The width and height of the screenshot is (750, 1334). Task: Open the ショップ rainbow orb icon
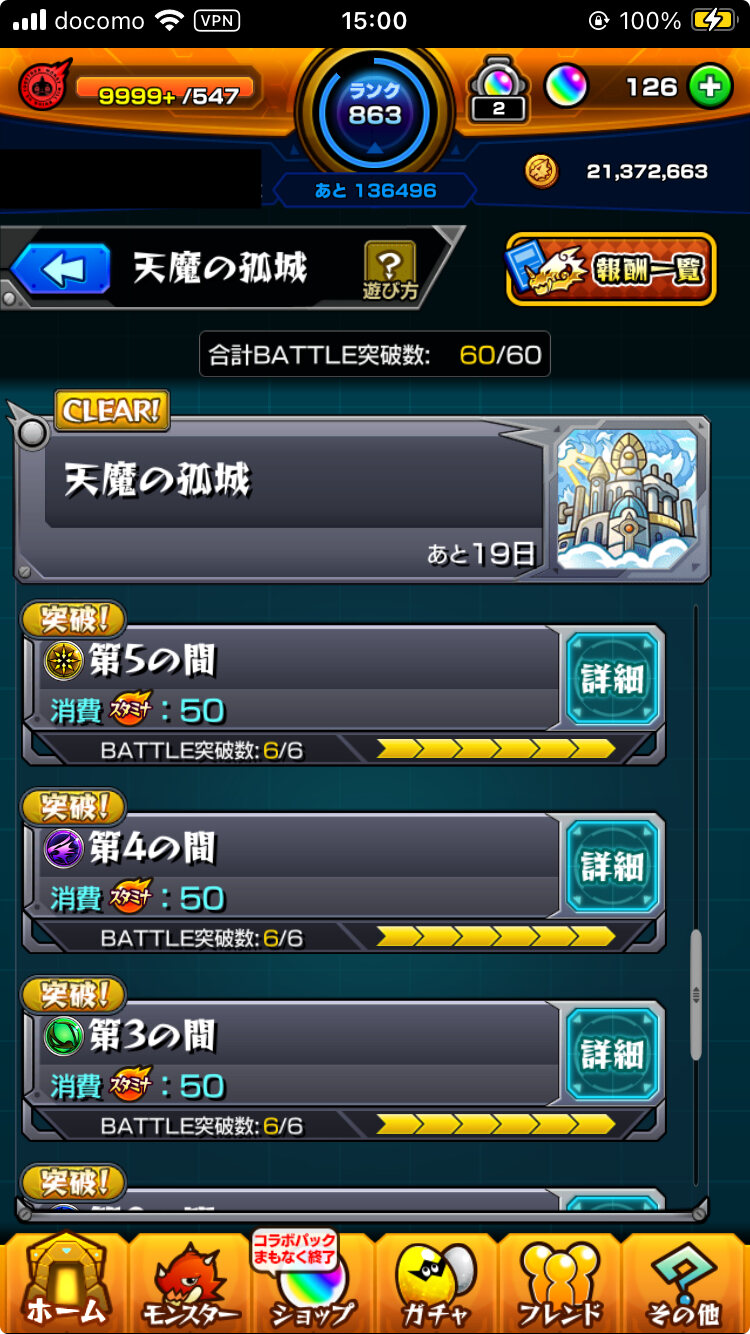pyautogui.click(x=312, y=1282)
